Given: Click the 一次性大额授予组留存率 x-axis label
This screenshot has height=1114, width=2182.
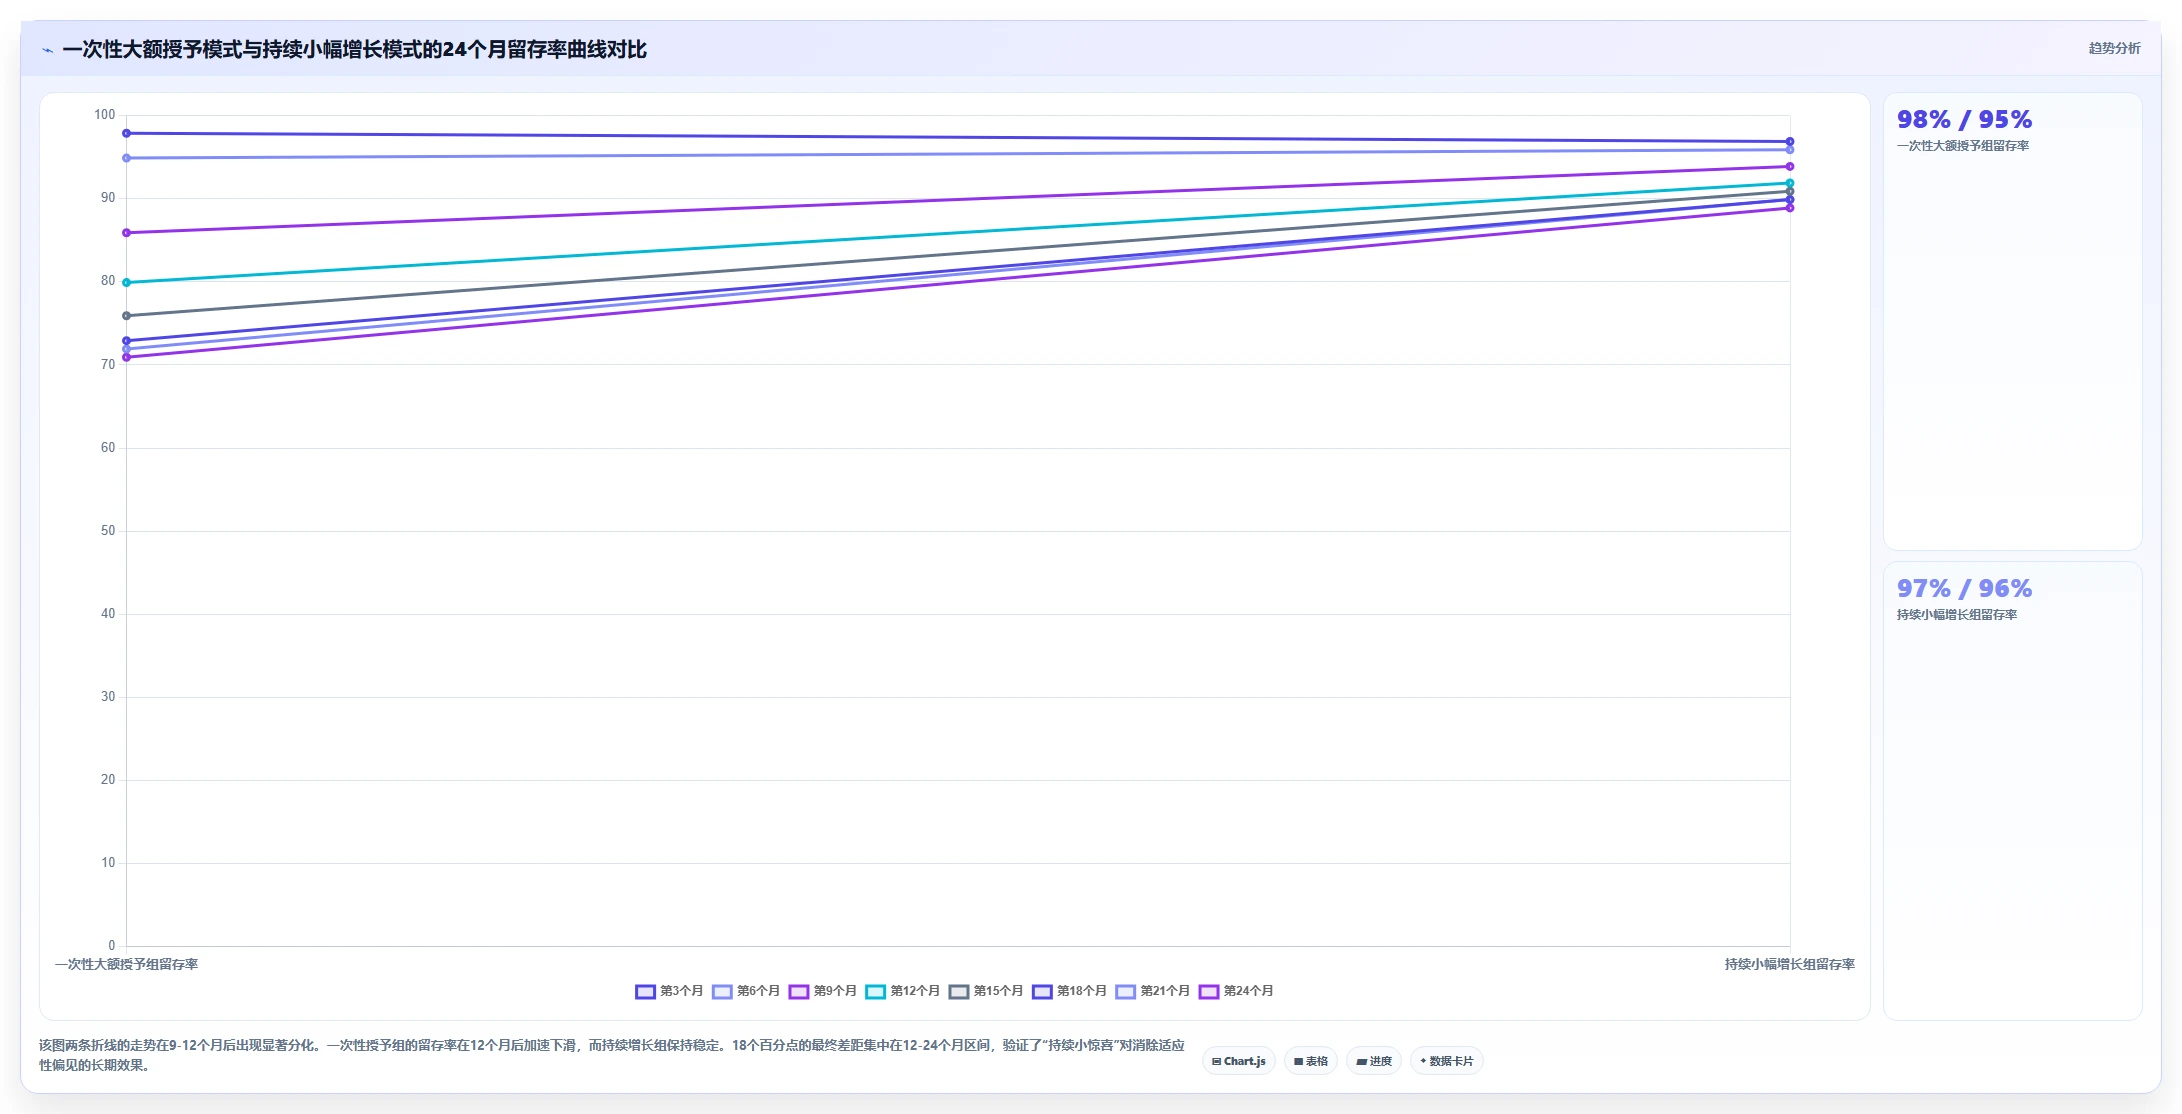Looking at the screenshot, I should point(127,964).
